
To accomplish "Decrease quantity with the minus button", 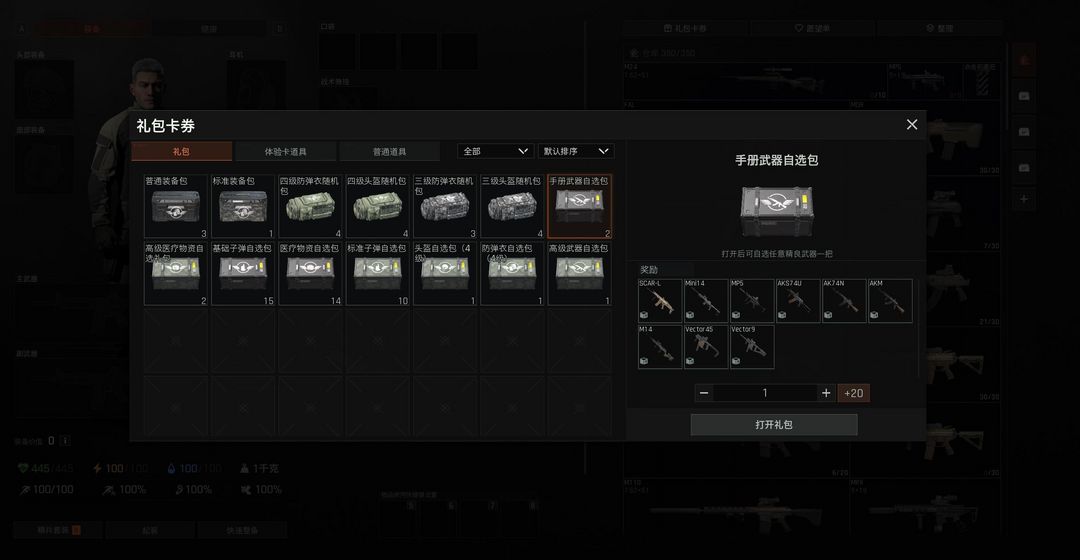I will [x=703, y=393].
